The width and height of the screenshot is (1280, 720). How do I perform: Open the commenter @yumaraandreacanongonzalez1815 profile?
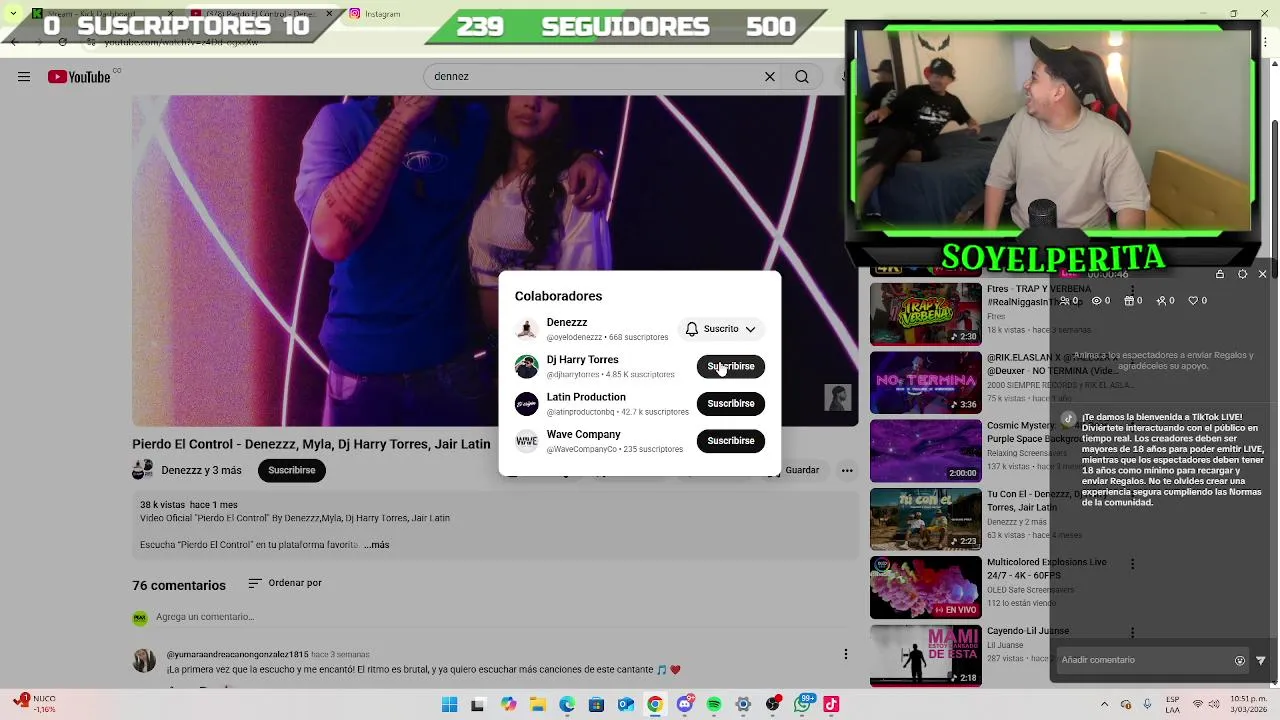(237, 654)
